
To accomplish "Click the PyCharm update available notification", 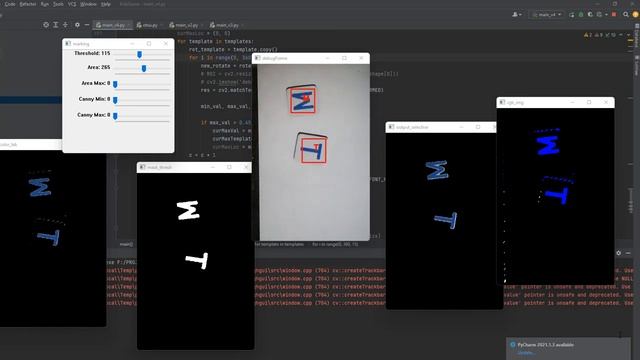I will click(568, 348).
